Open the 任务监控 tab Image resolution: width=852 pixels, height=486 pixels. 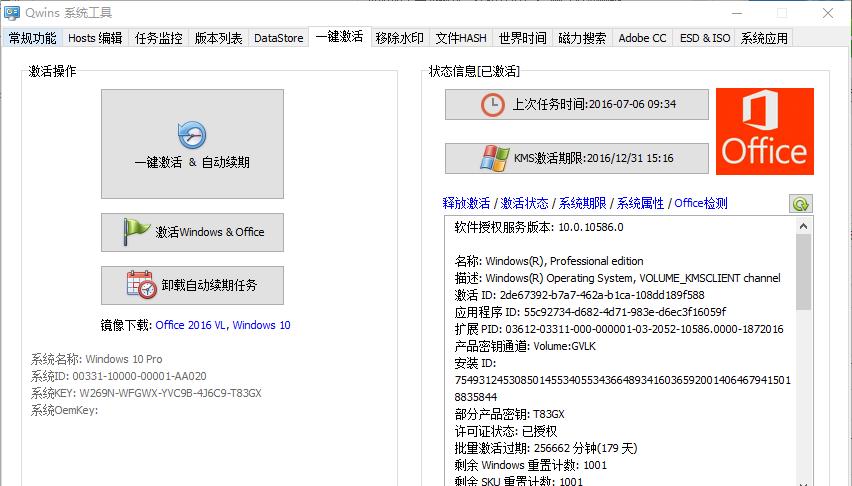tap(159, 38)
